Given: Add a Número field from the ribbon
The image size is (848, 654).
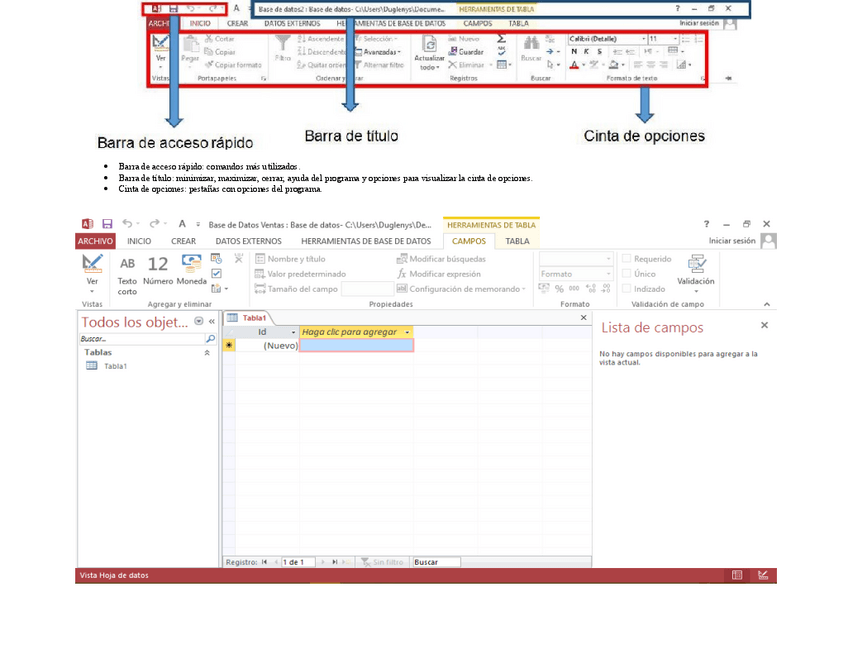Looking at the screenshot, I should coord(158,271).
